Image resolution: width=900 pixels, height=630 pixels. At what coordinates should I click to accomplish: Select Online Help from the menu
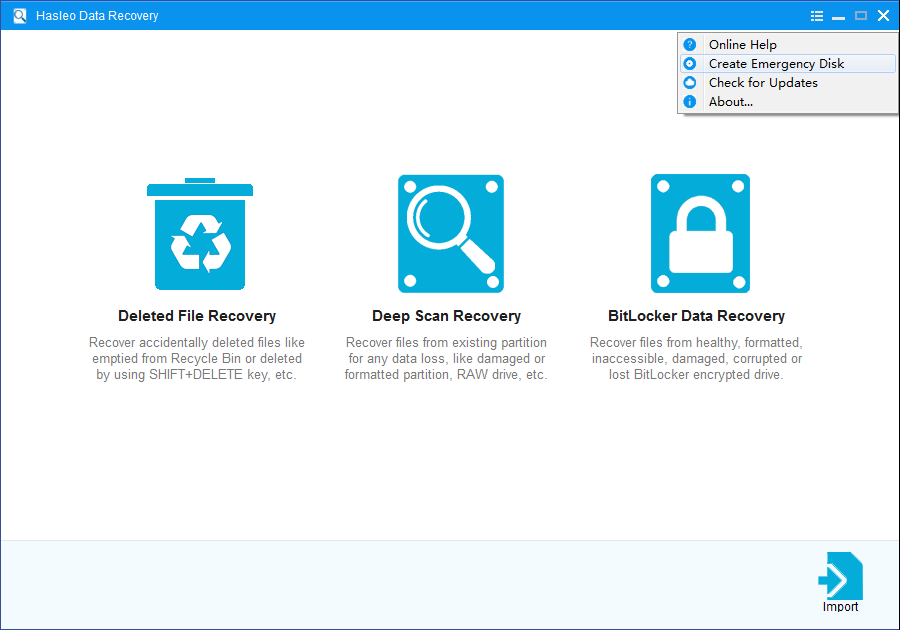788,44
